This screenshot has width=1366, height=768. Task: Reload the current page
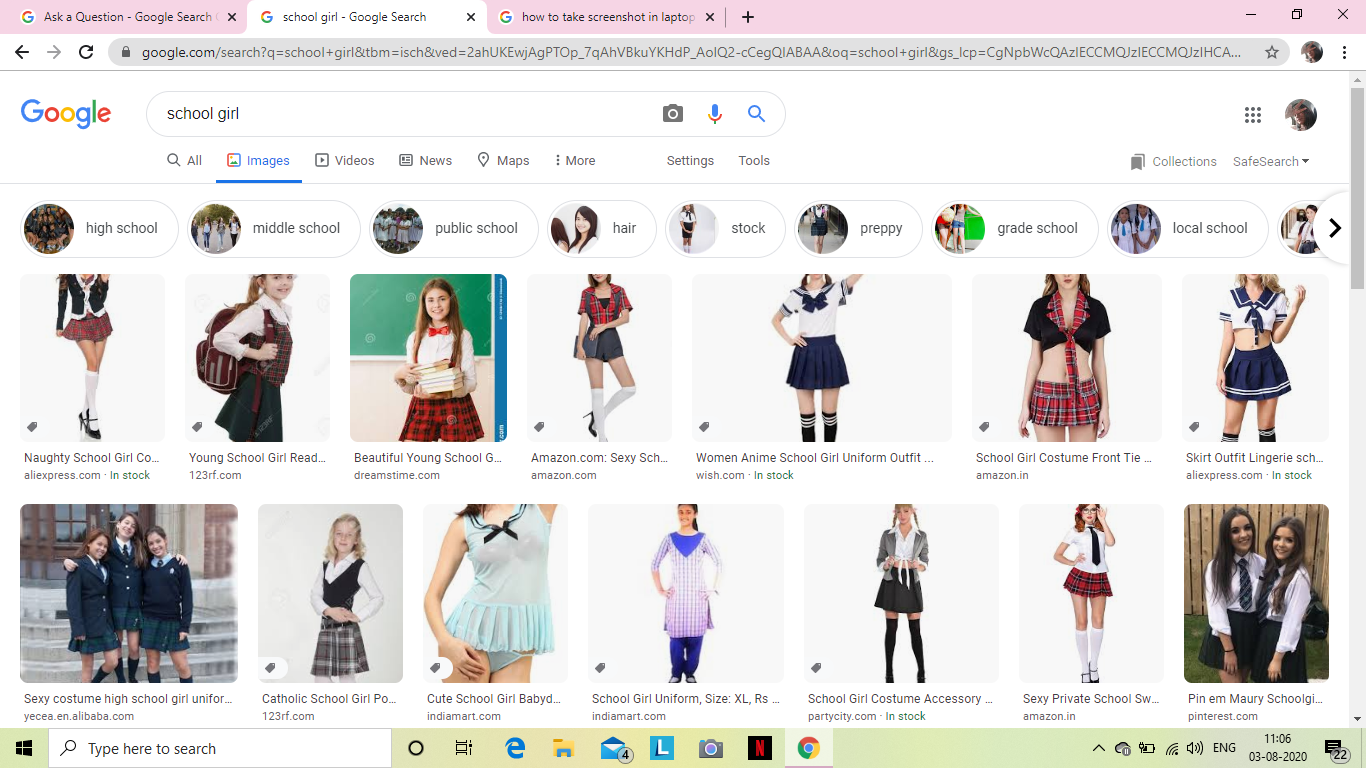pyautogui.click(x=86, y=52)
